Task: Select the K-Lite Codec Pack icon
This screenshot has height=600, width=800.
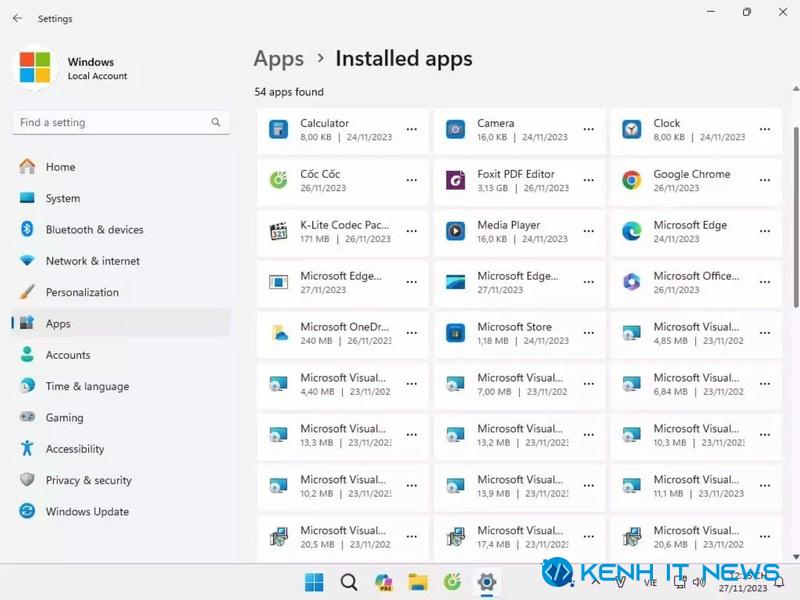Action: [x=279, y=231]
